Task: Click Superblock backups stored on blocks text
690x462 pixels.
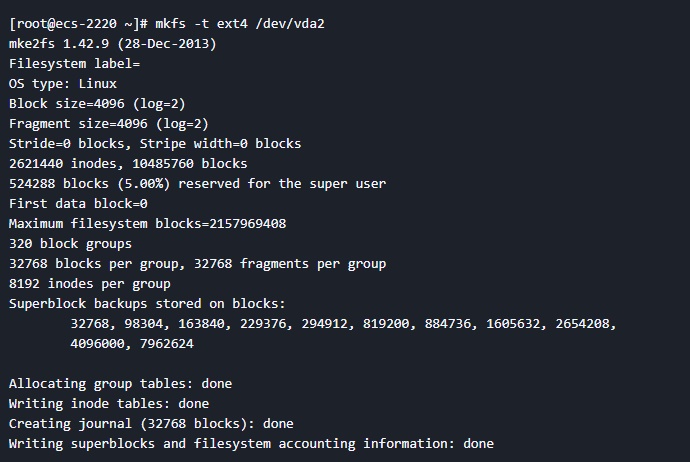Action: tap(147, 304)
